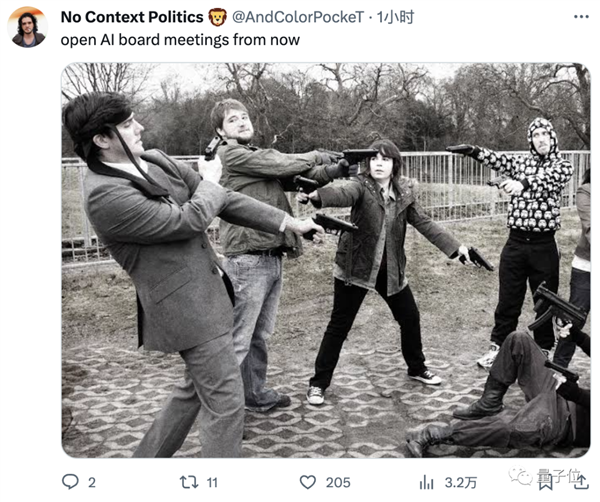
Task: Click the reply count "2"
Action: click(92, 482)
